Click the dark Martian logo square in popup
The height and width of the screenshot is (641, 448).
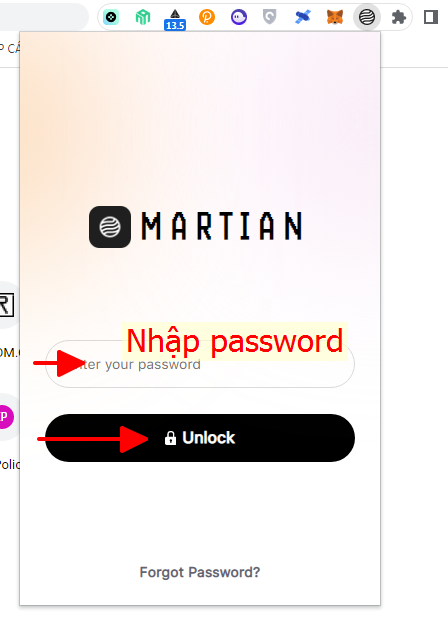point(110,227)
